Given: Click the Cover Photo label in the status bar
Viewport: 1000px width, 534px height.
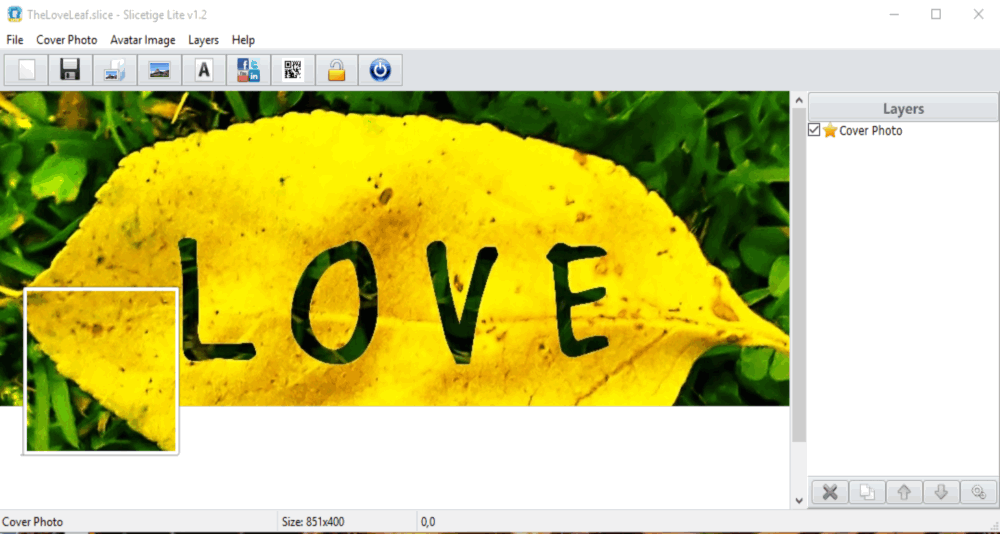Looking at the screenshot, I should [x=33, y=522].
